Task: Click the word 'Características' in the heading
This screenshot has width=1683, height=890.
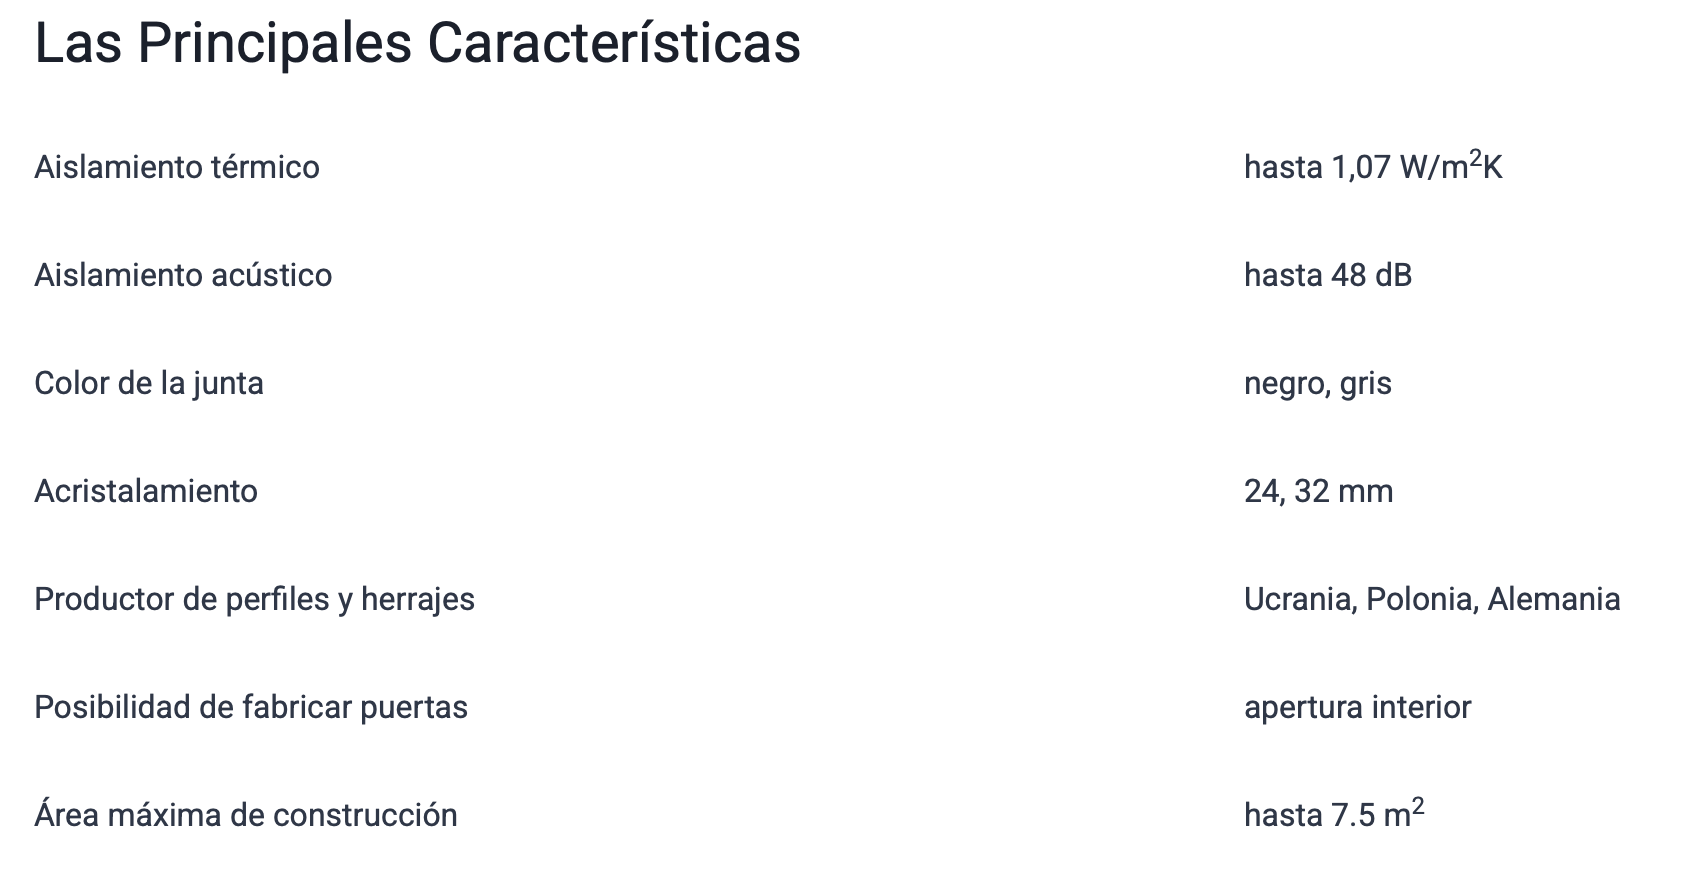Action: (x=613, y=43)
